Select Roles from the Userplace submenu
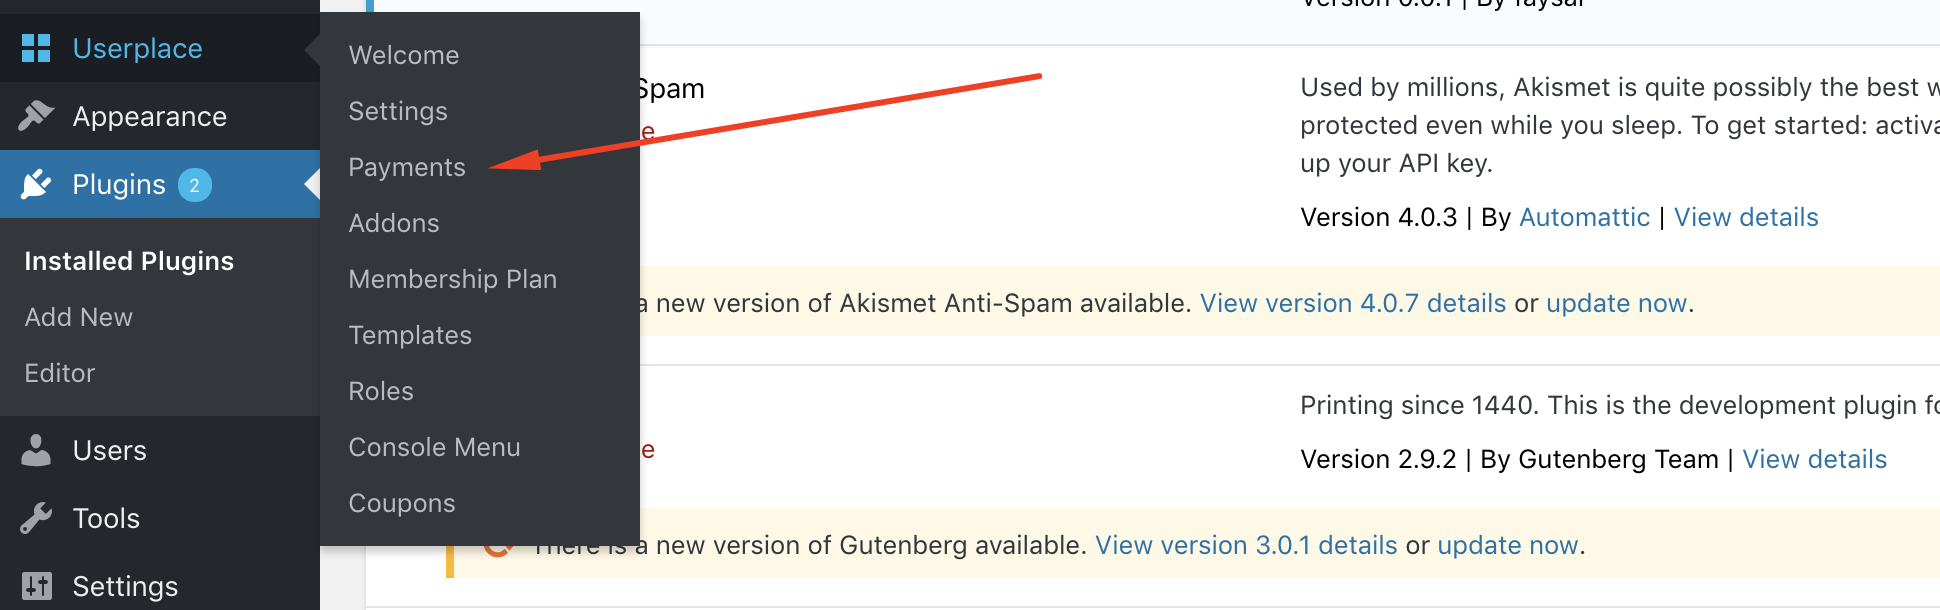Viewport: 1940px width, 610px height. (x=381, y=391)
